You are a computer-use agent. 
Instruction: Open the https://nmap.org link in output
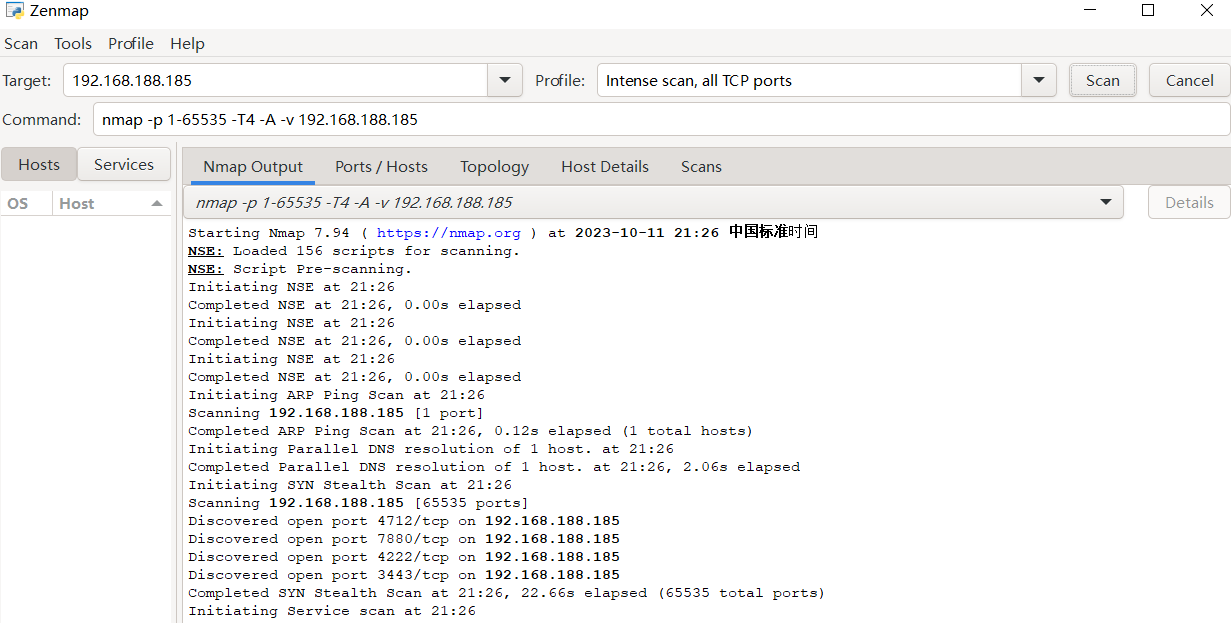pos(449,232)
